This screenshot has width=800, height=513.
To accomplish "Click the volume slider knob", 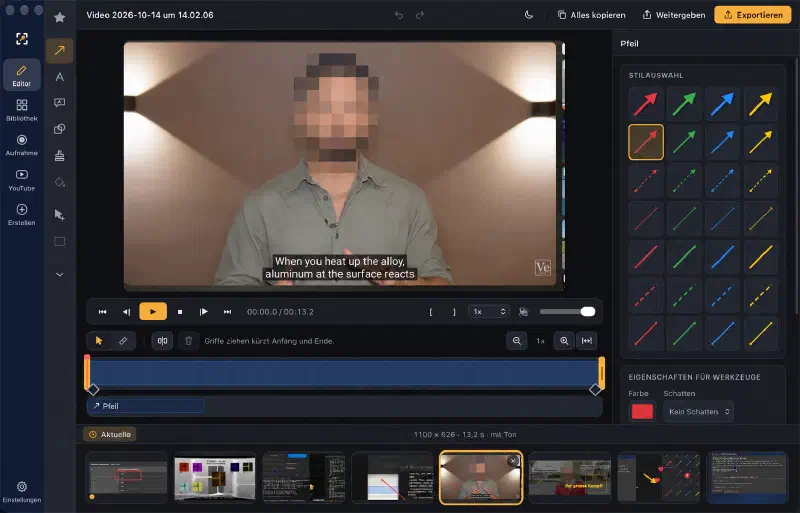I will (x=588, y=312).
